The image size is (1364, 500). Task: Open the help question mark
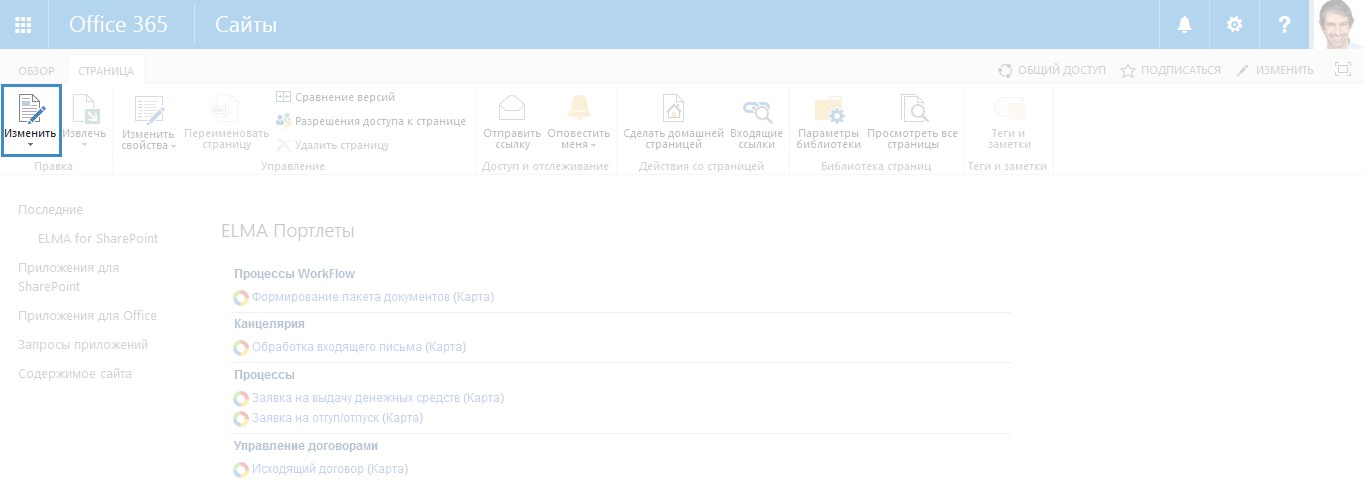point(1285,24)
